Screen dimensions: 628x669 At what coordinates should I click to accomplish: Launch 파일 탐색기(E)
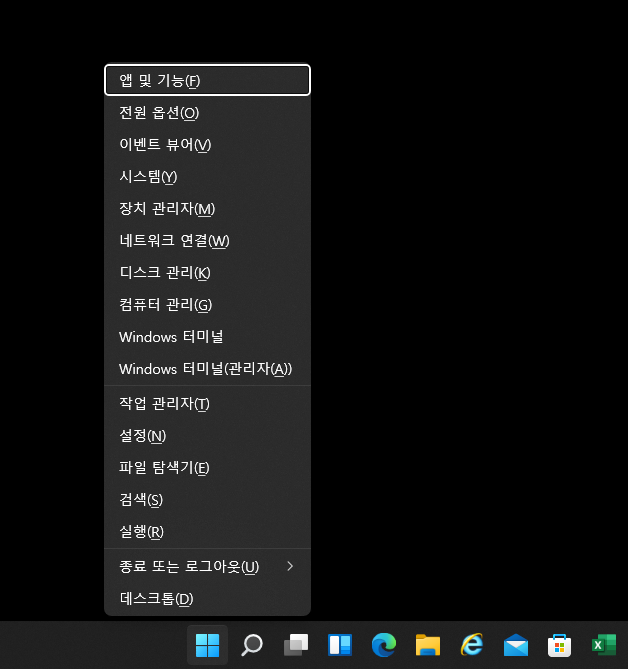pos(207,468)
